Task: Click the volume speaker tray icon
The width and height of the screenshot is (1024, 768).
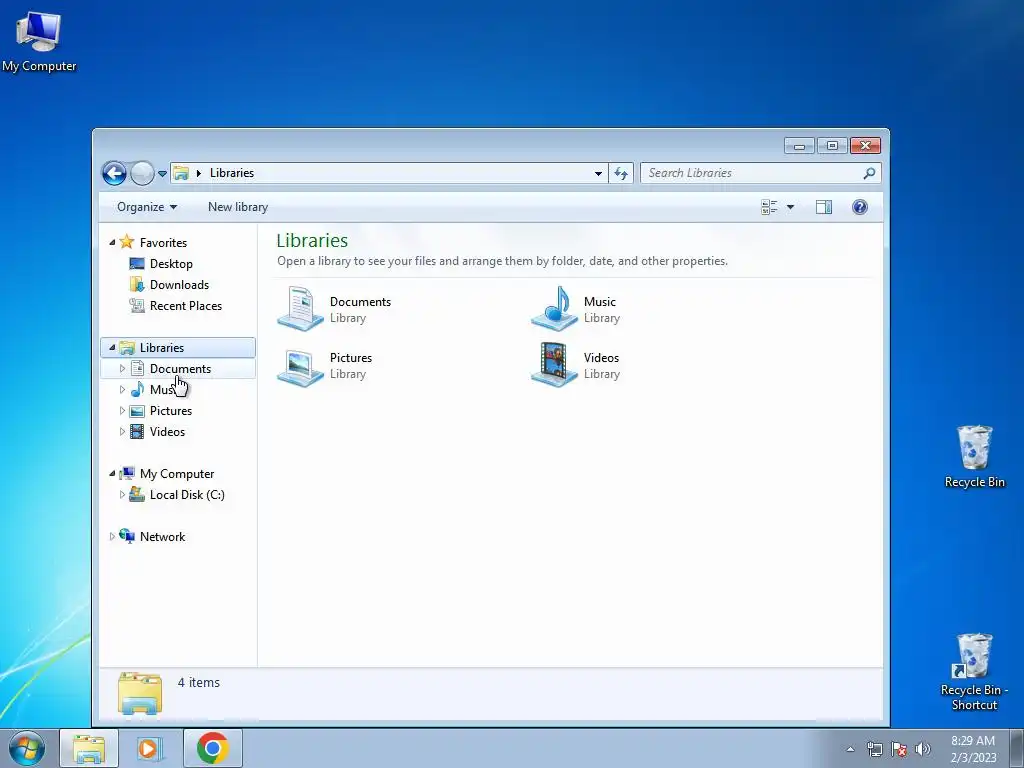Action: 923,749
